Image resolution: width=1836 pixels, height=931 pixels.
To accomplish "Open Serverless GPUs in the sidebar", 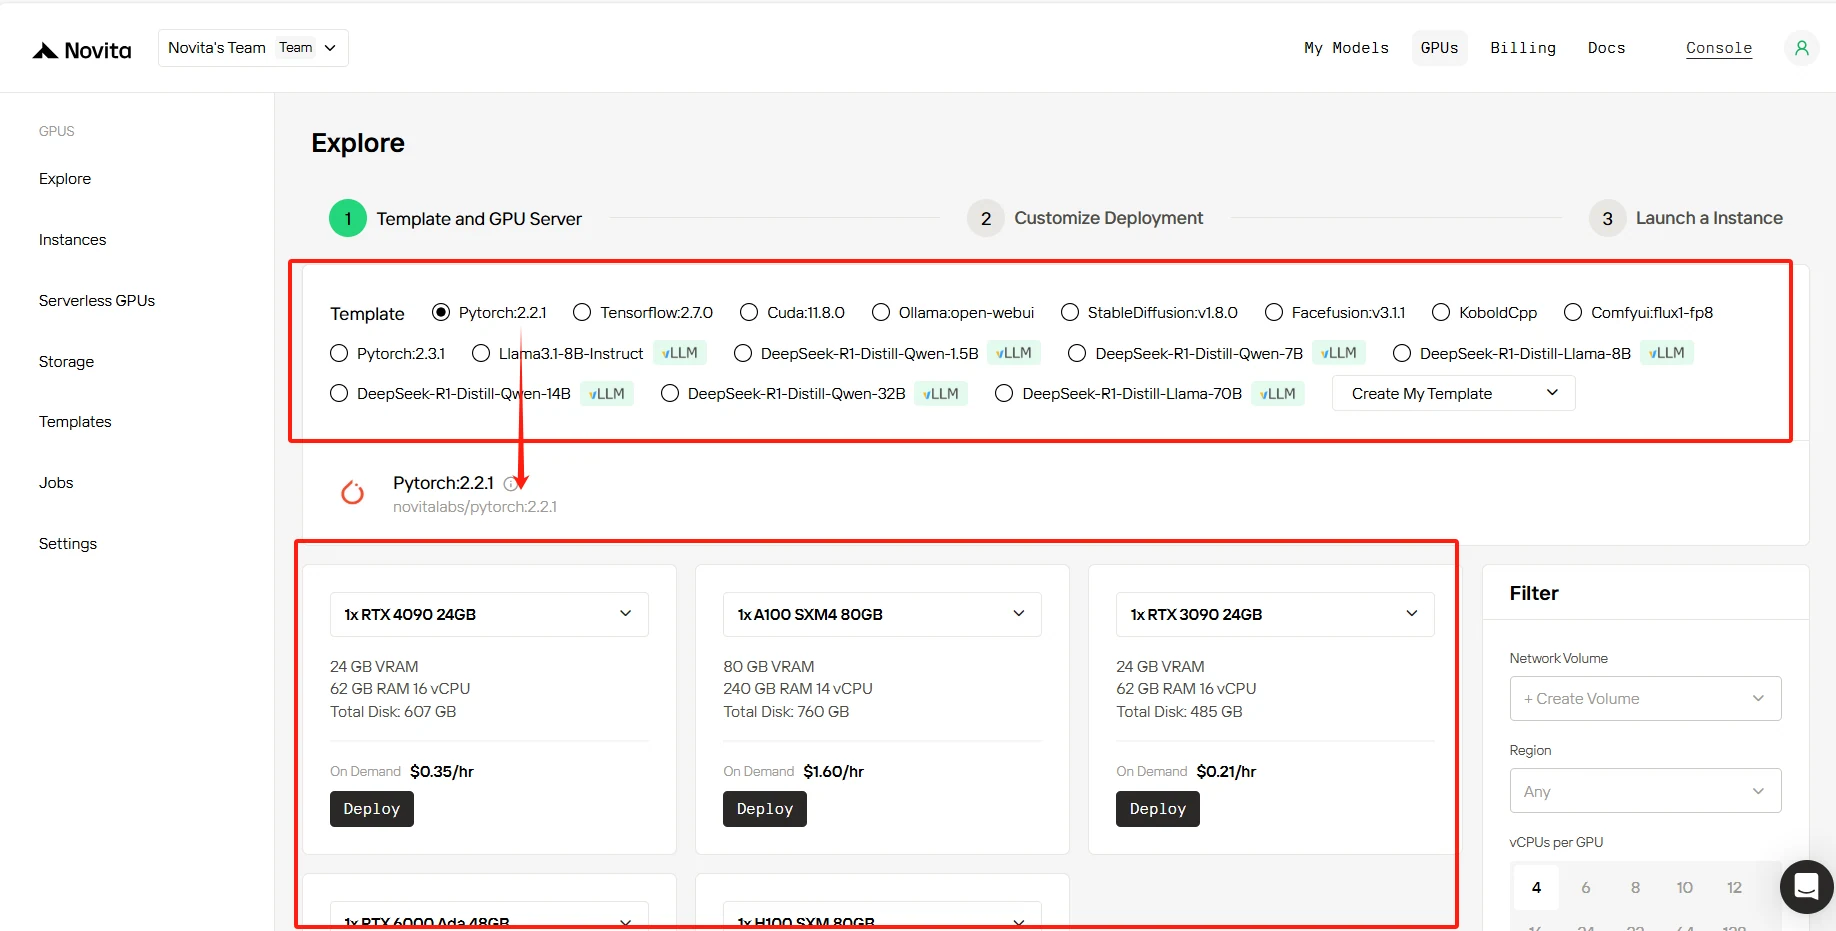I will 97,301.
